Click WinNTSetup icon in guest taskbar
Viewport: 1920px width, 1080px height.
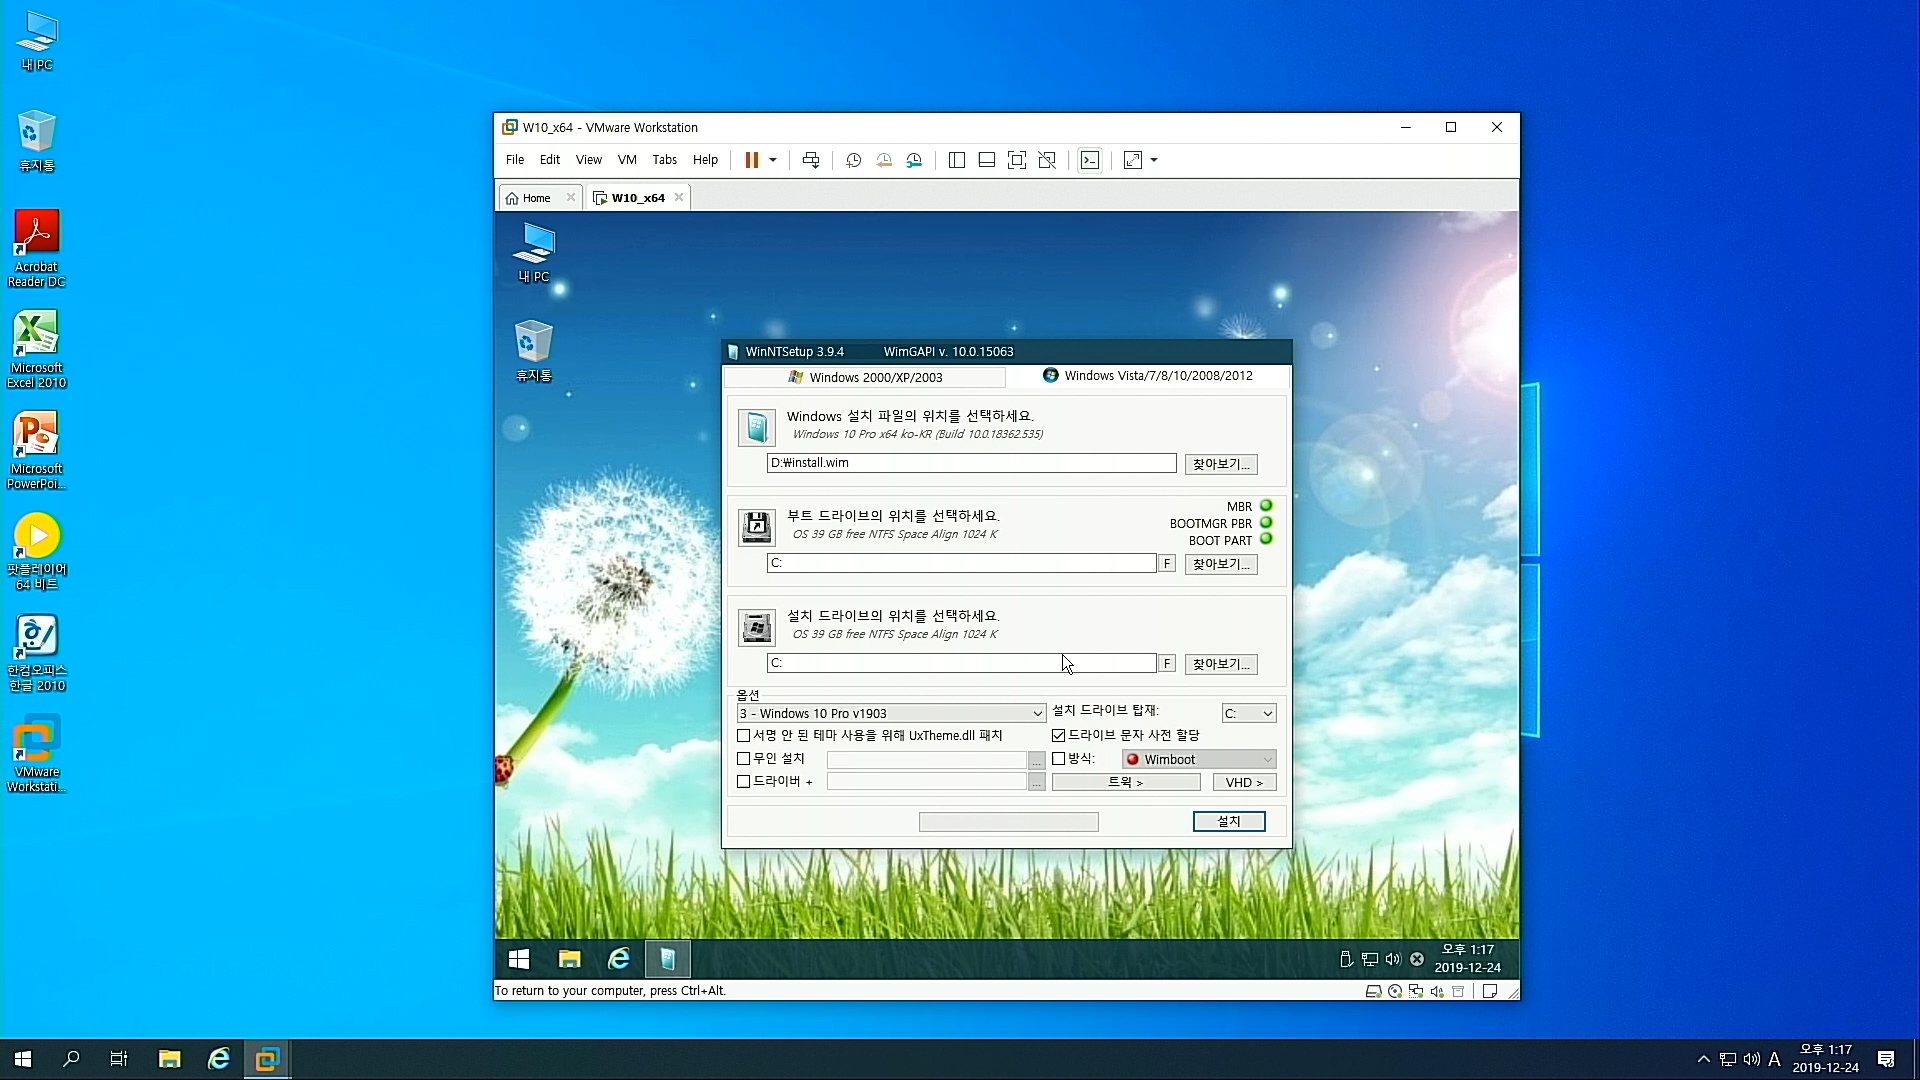tap(668, 960)
